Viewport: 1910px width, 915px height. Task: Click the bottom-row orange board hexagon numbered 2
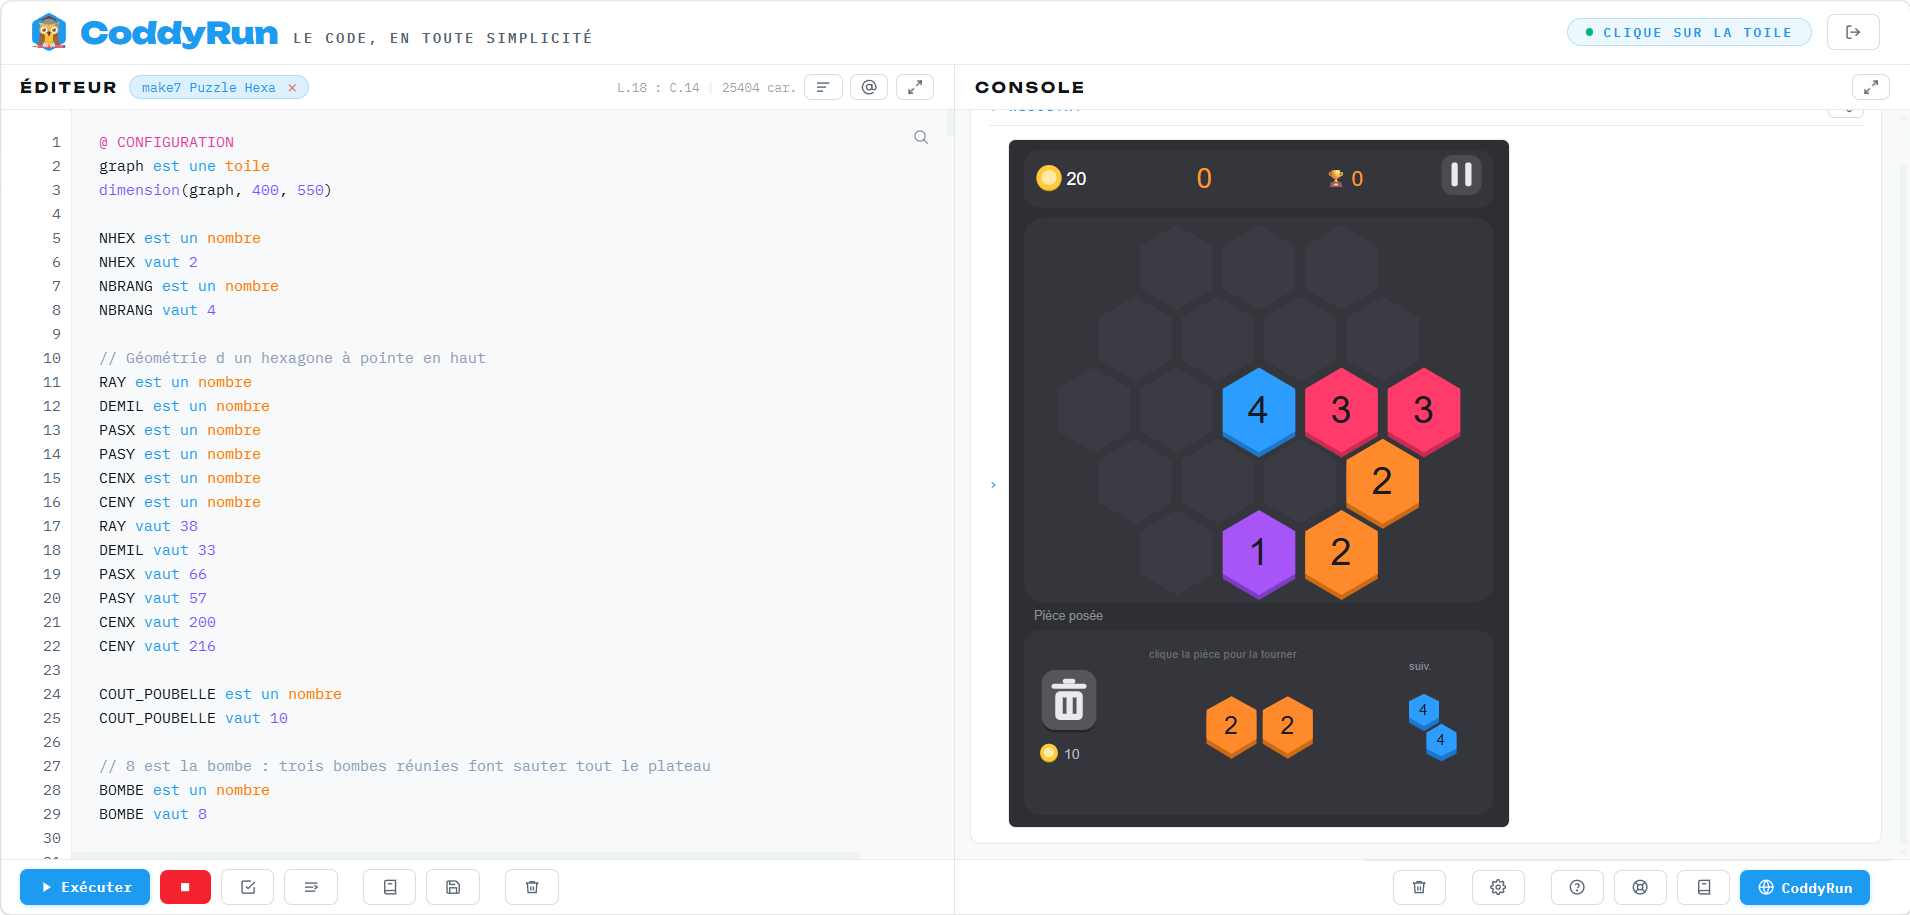1341,552
